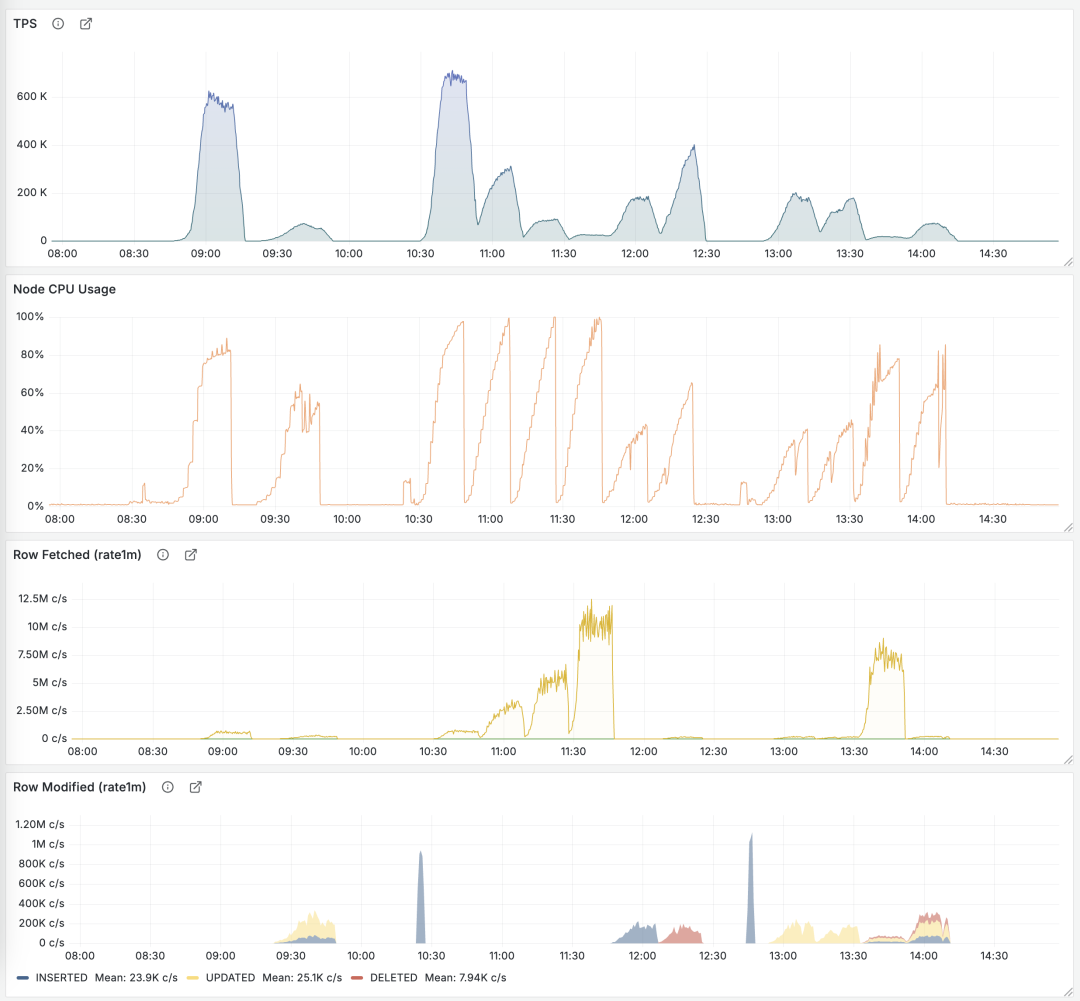Open the Row Modified (rate1m) title menu
This screenshot has height=1001, width=1080.
[79, 787]
